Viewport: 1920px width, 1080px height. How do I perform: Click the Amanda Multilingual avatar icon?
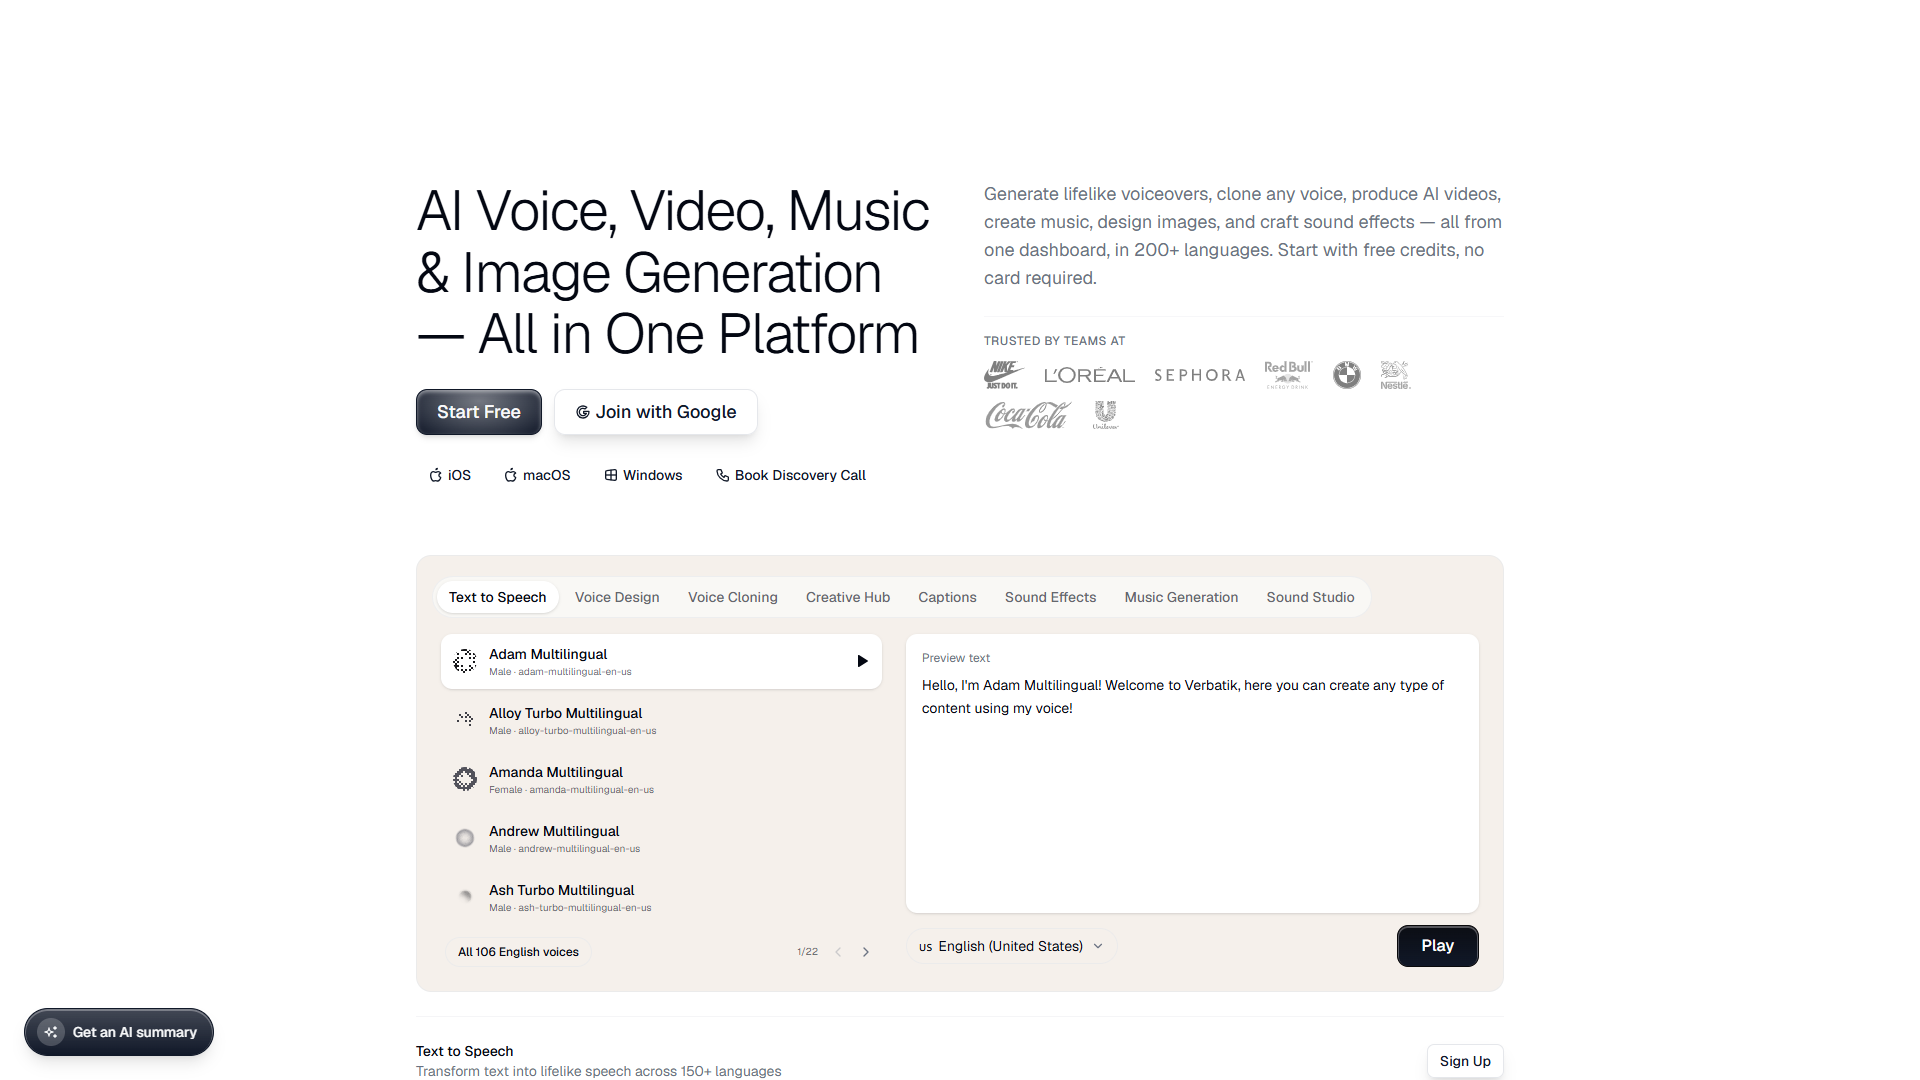tap(465, 779)
